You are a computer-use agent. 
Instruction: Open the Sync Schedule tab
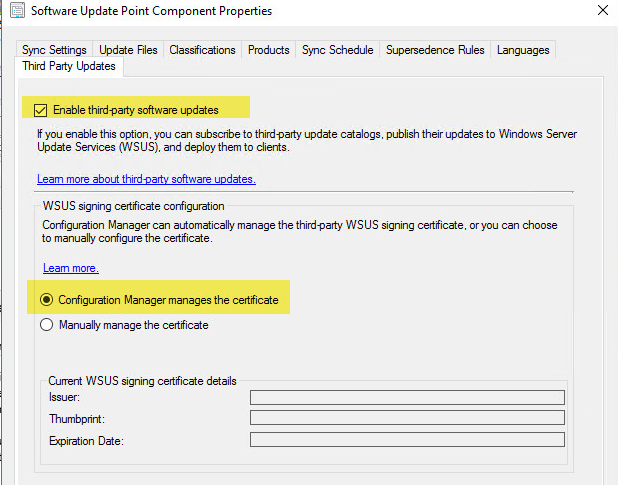337,50
